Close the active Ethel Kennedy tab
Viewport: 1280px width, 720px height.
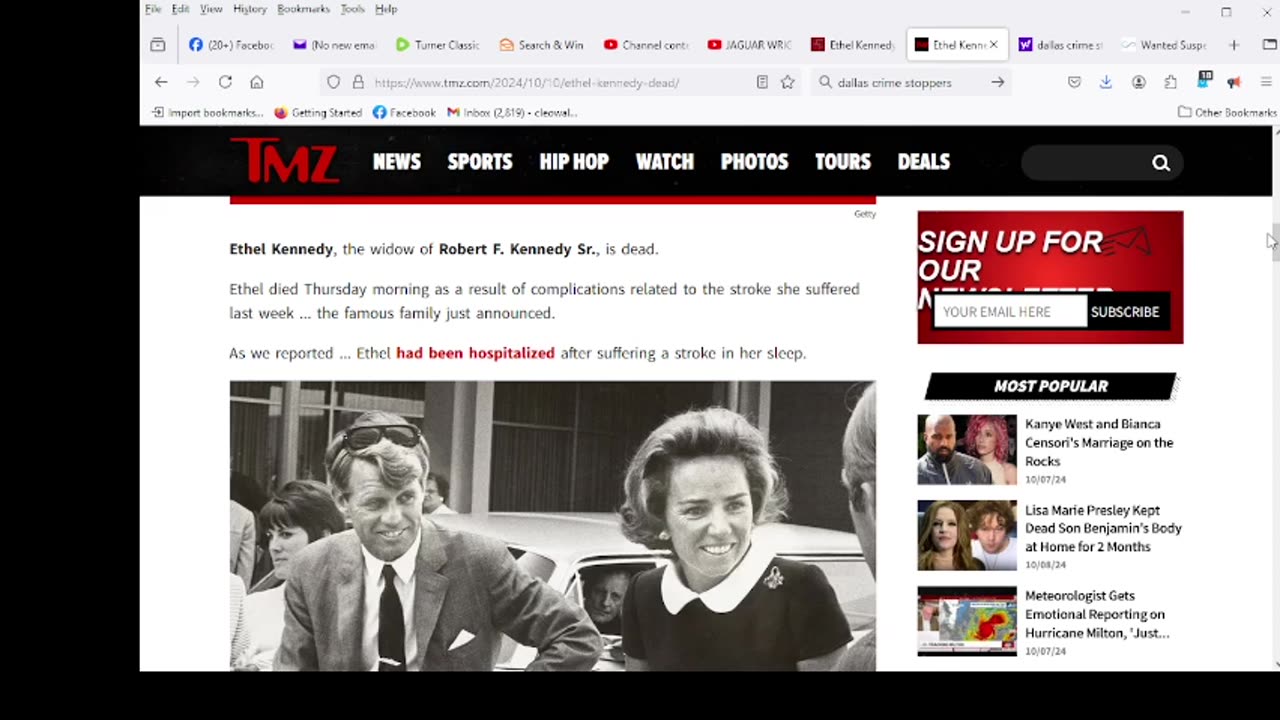(x=993, y=45)
